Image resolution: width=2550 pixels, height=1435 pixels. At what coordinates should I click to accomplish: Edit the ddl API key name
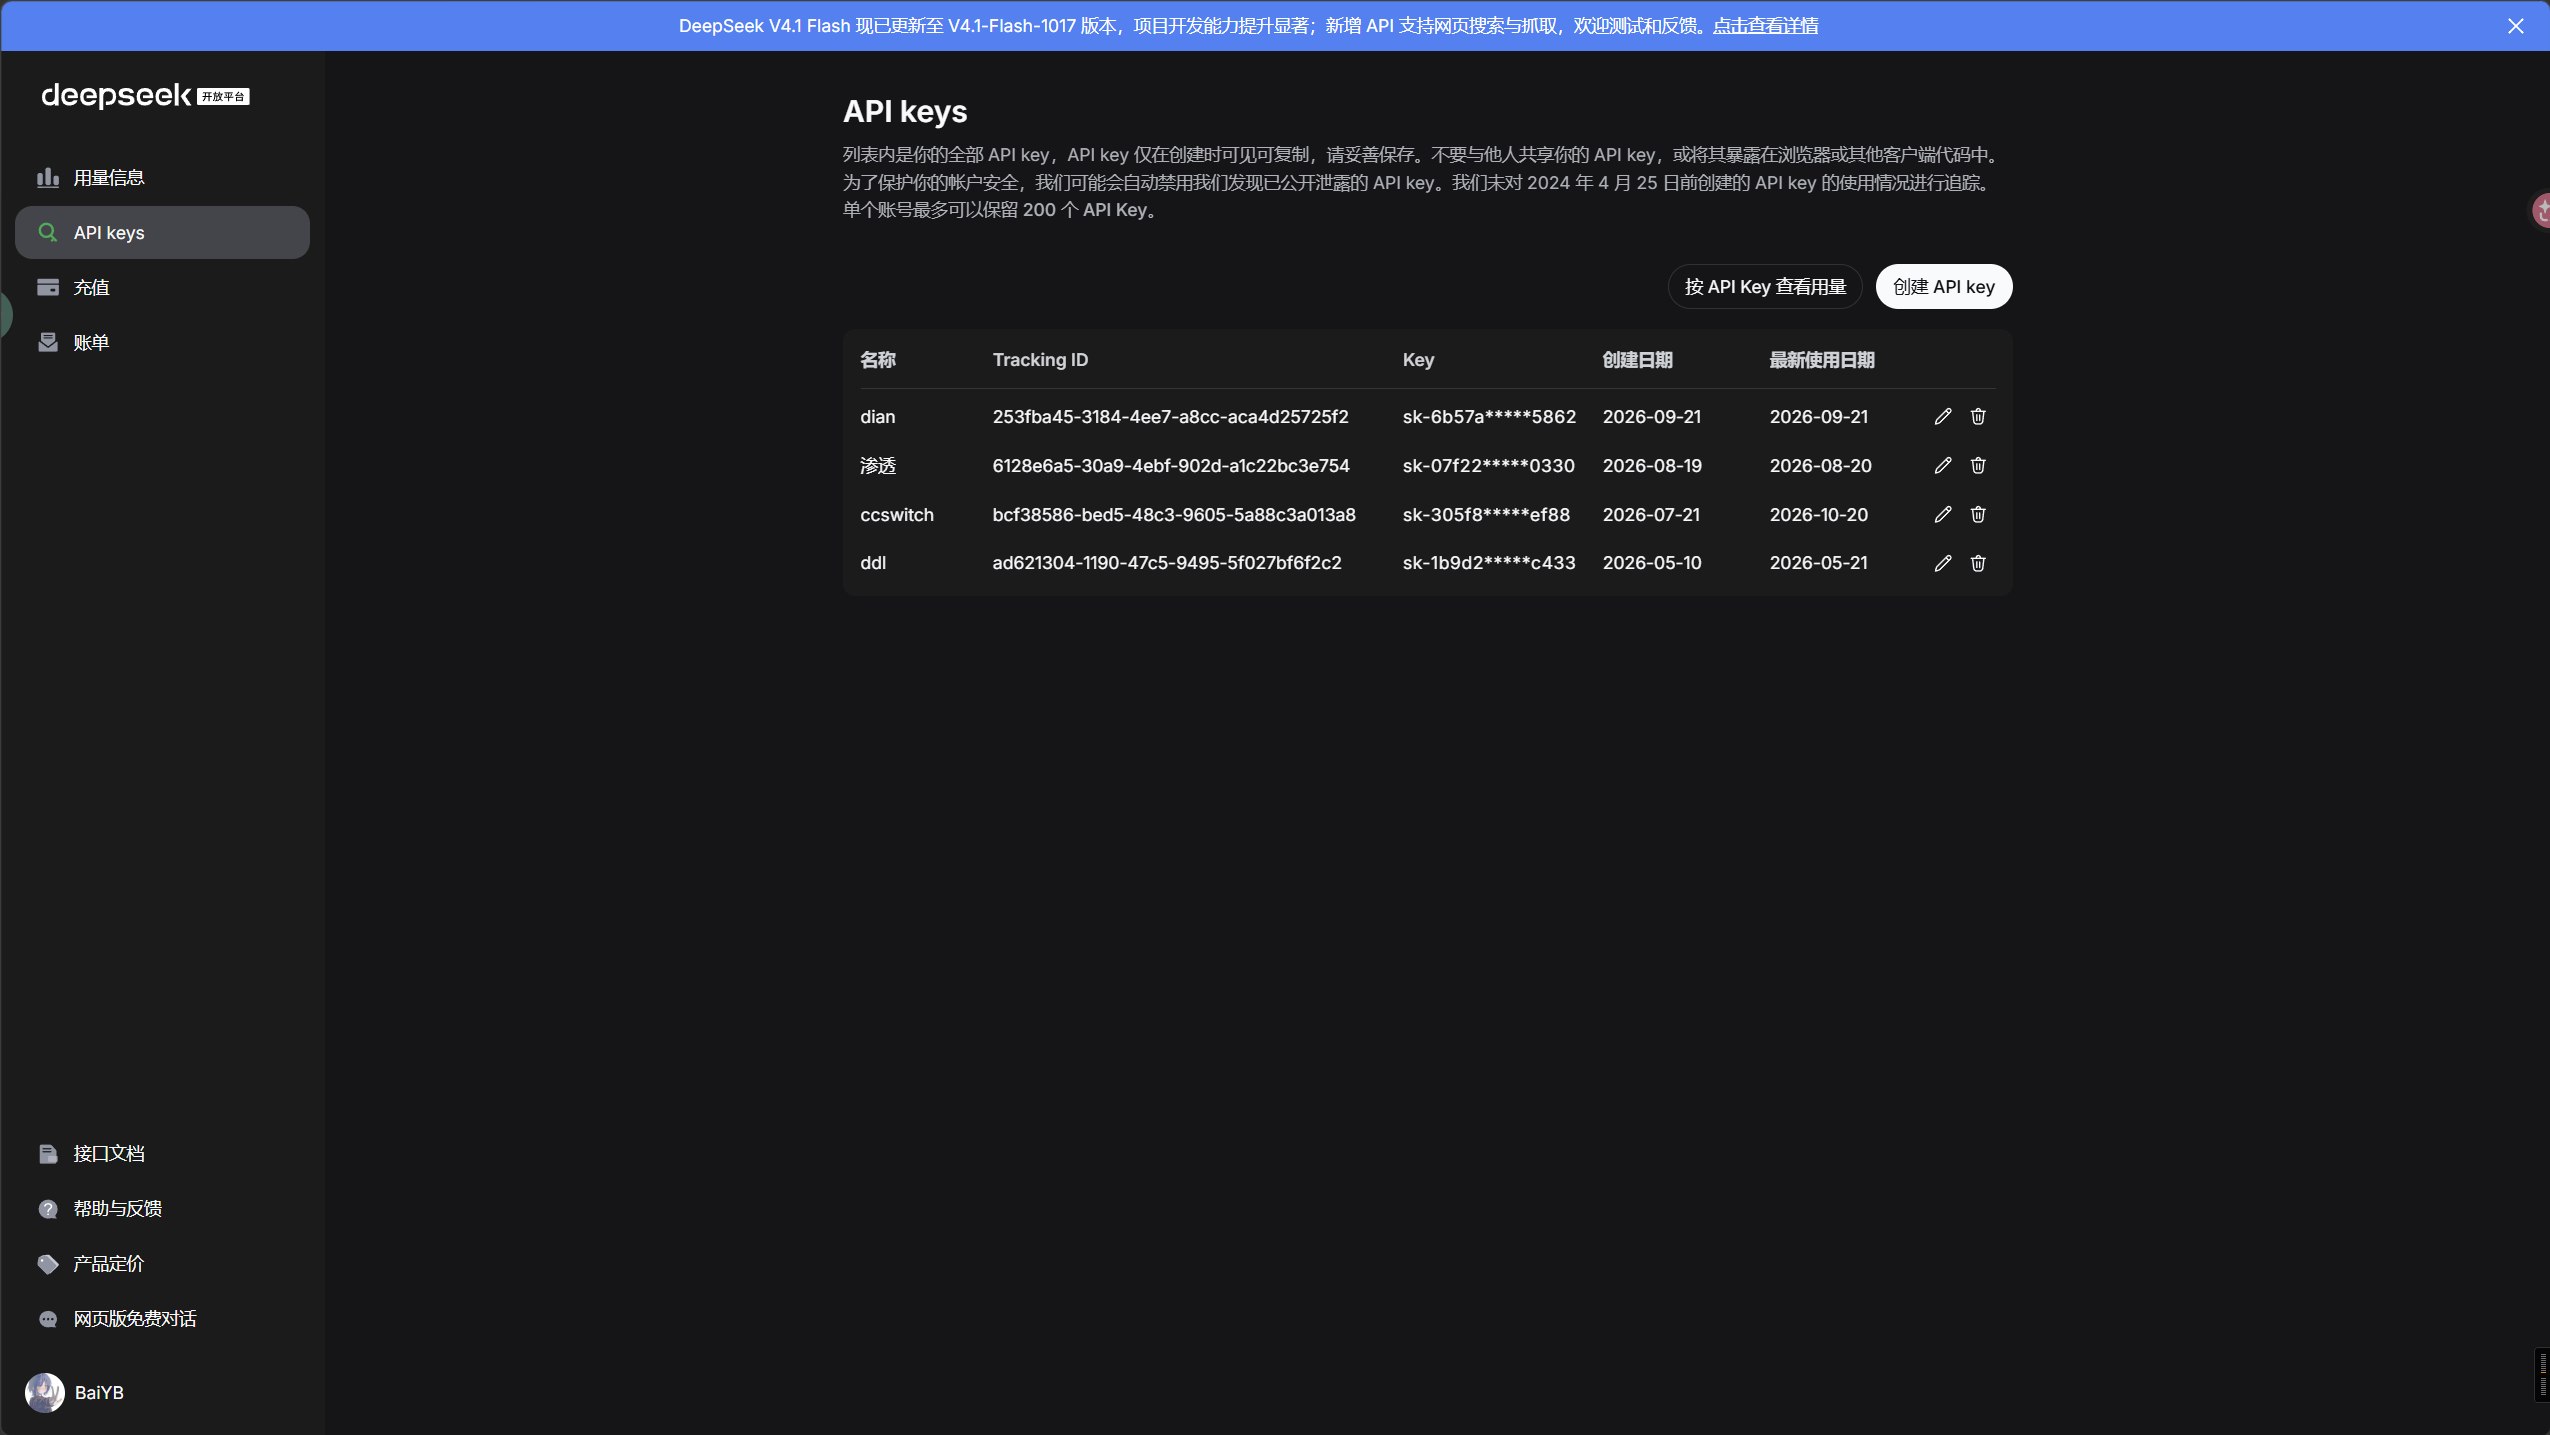(x=1942, y=563)
